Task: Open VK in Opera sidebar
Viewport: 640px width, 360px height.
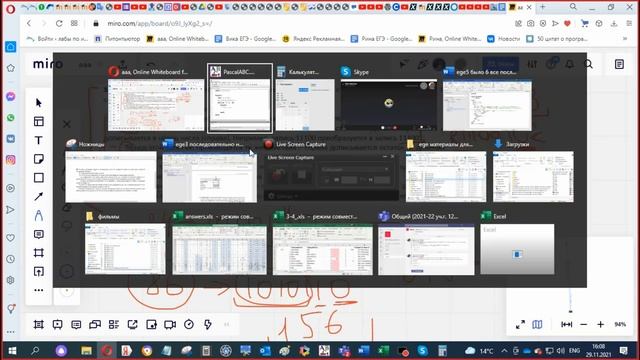Action: click(x=11, y=139)
